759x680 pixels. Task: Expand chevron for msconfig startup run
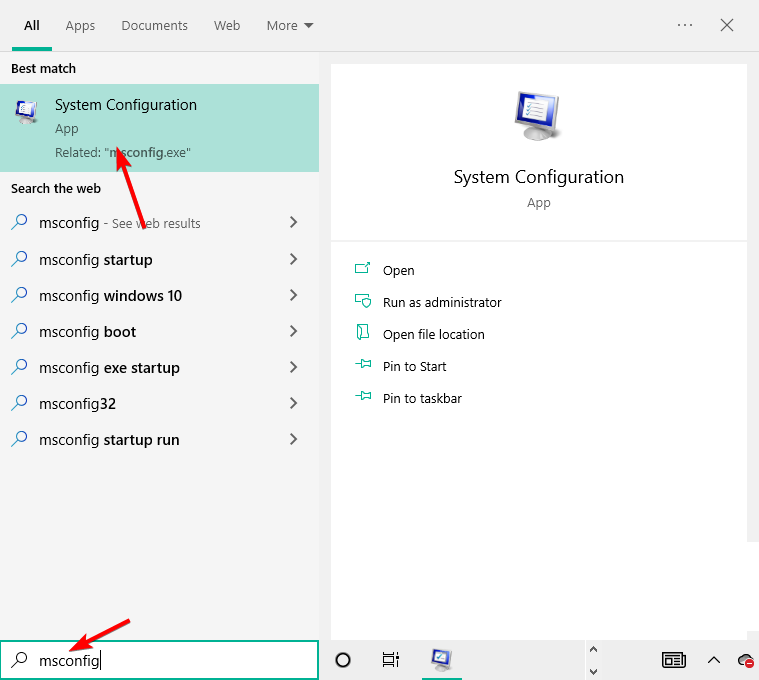[293, 439]
